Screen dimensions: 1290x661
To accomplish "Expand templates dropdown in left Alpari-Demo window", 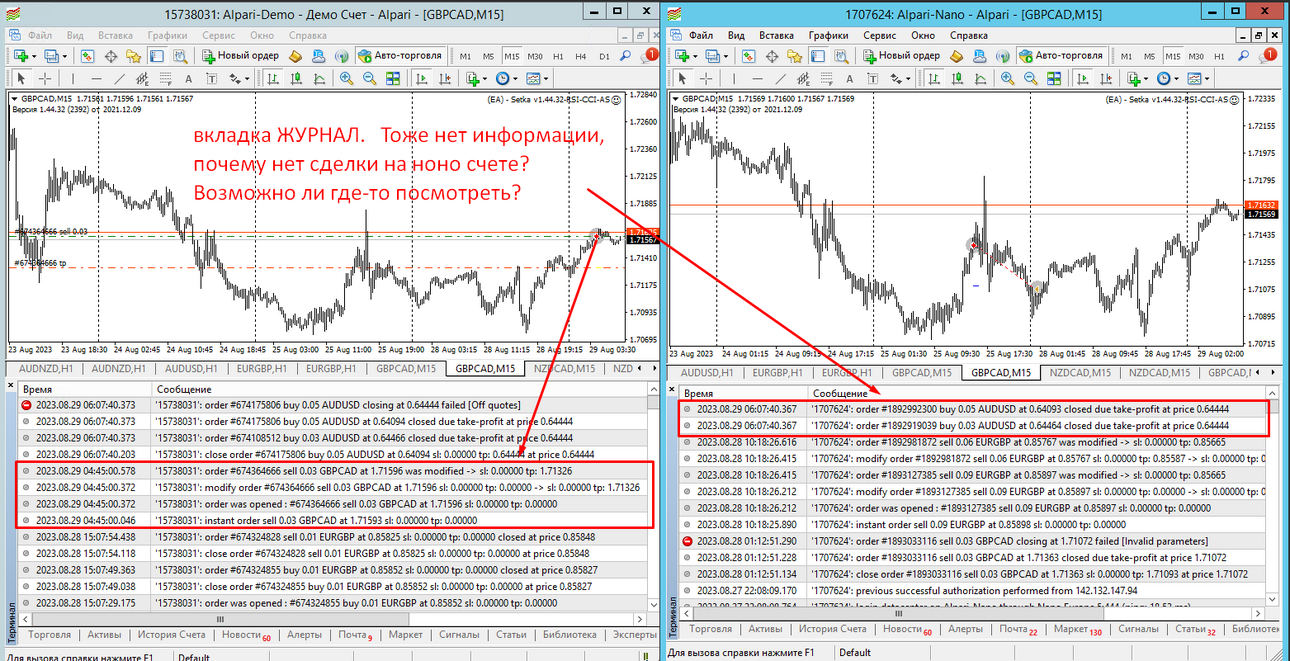I will 546,78.
